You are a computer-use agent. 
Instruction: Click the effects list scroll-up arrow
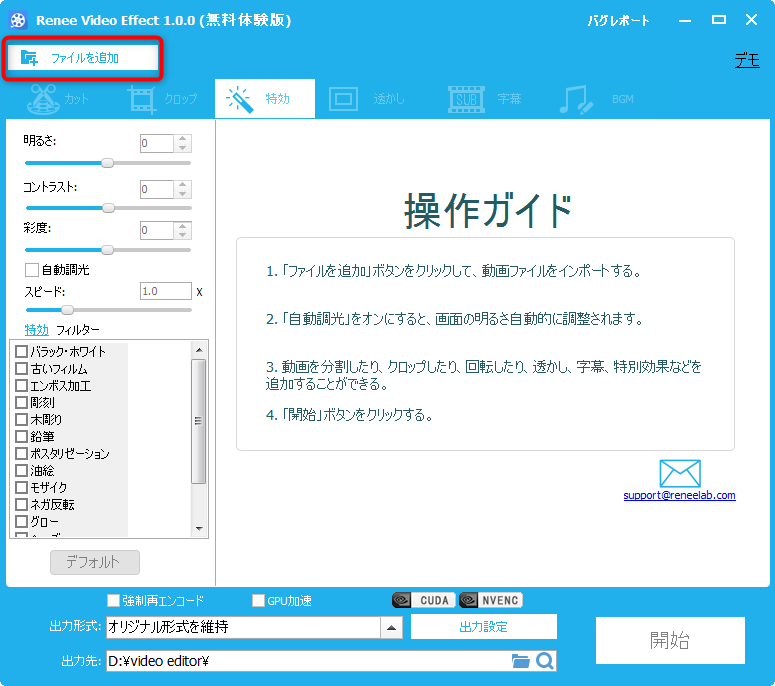point(199,350)
